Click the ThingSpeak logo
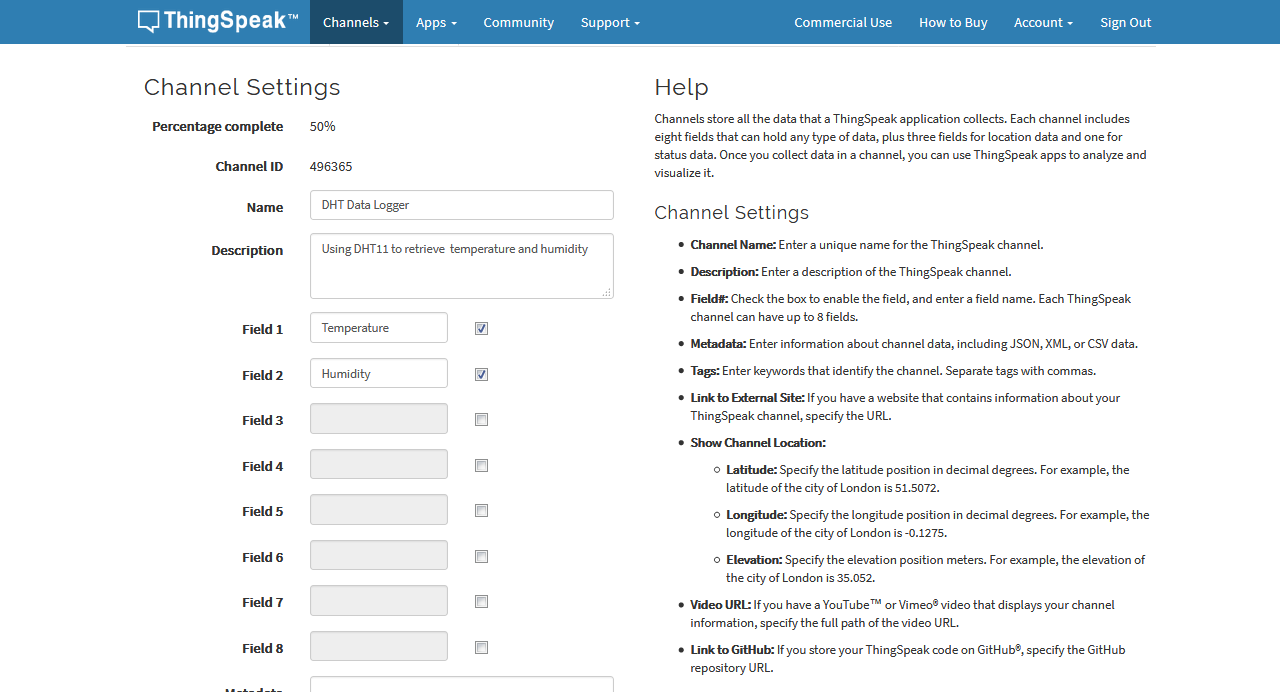This screenshot has height=692, width=1280. coord(218,21)
